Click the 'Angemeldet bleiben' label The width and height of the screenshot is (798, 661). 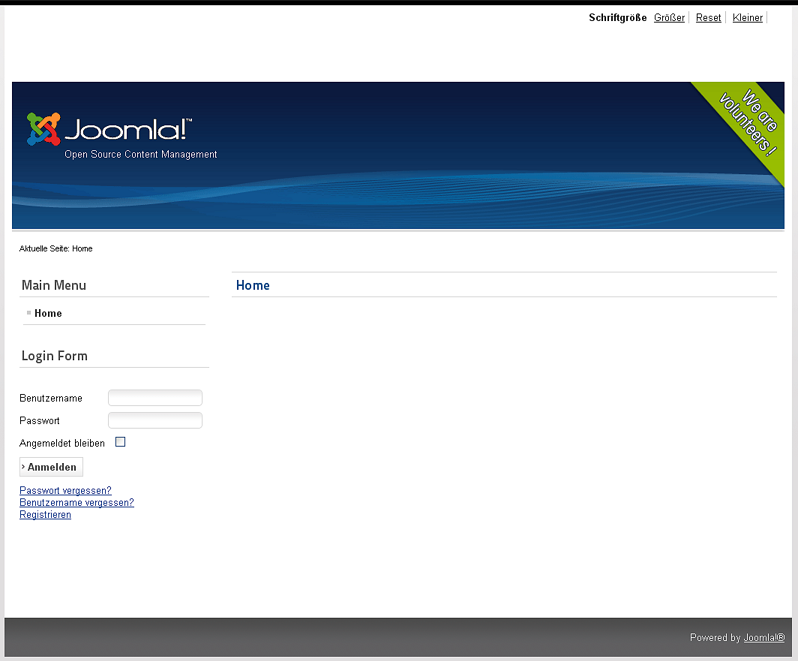[x=62, y=443]
